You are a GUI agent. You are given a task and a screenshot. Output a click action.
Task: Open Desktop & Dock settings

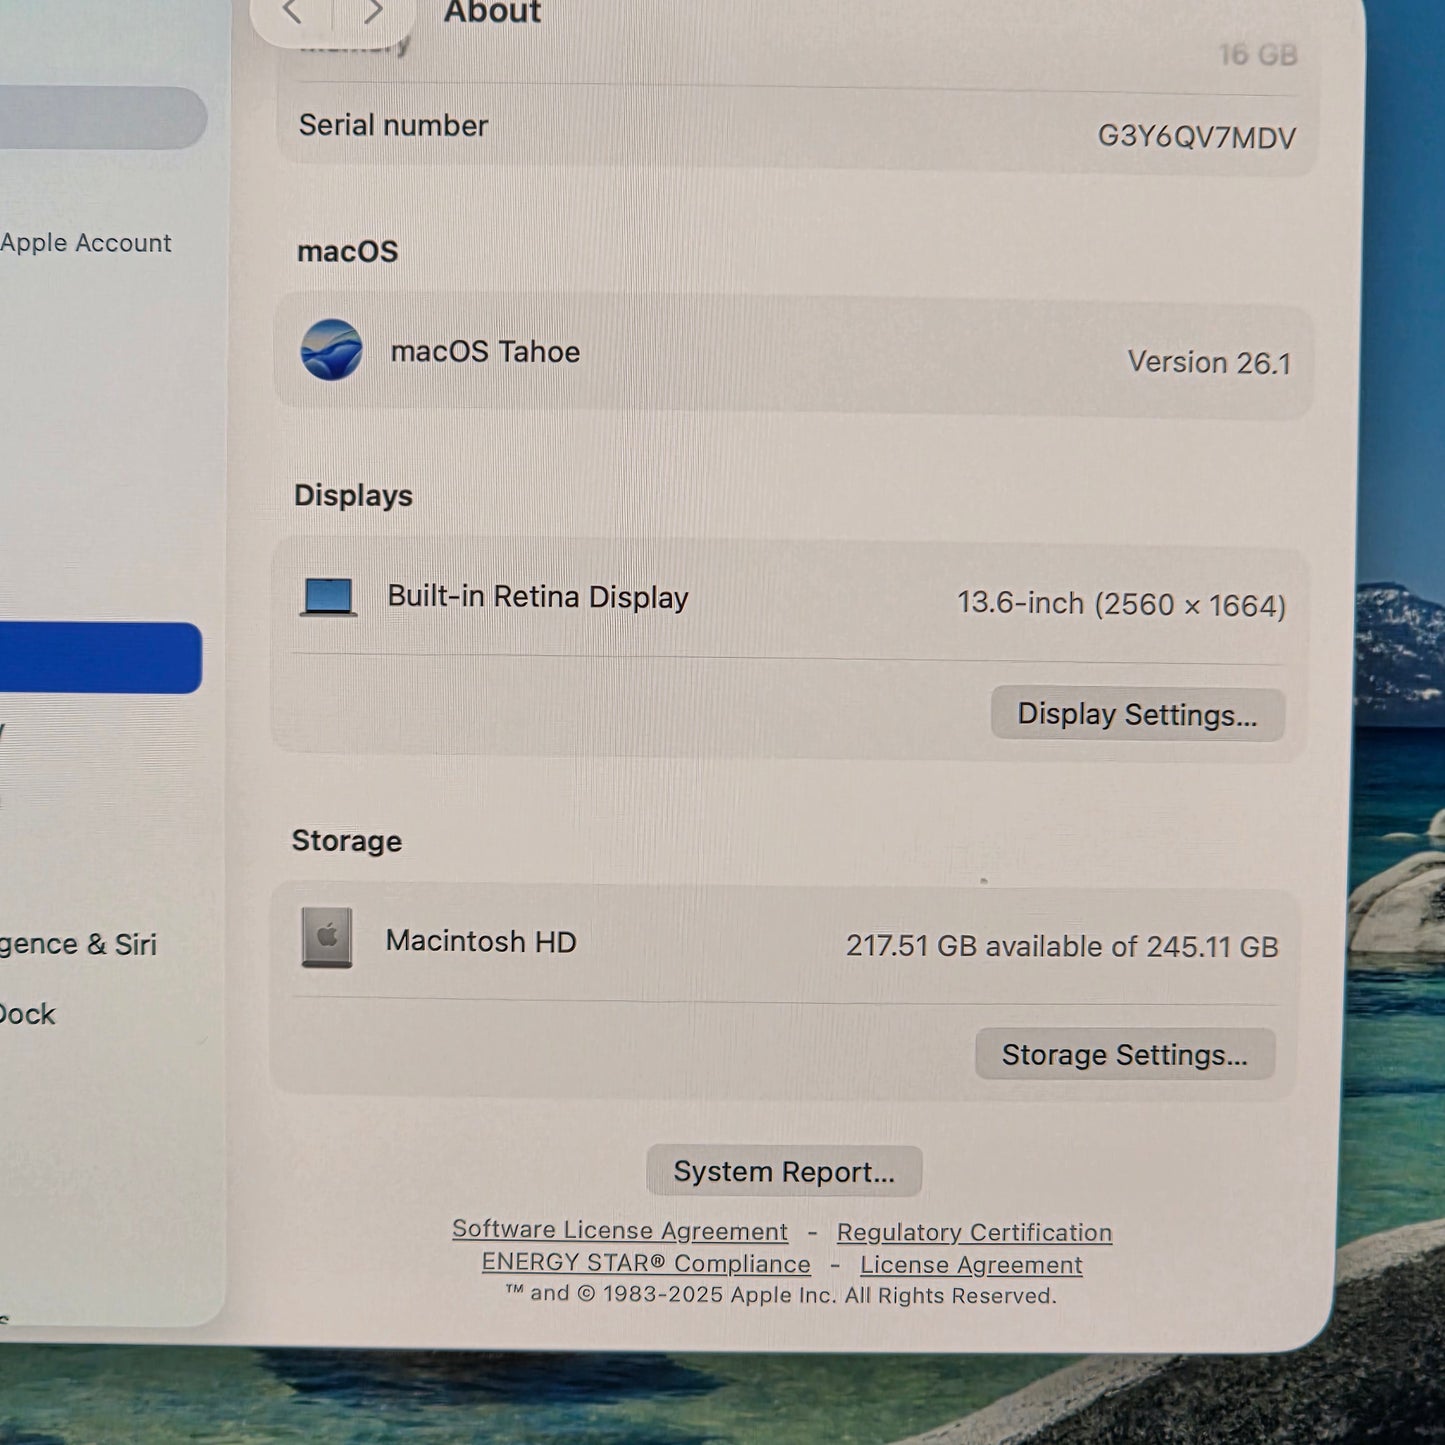[x=28, y=1013]
